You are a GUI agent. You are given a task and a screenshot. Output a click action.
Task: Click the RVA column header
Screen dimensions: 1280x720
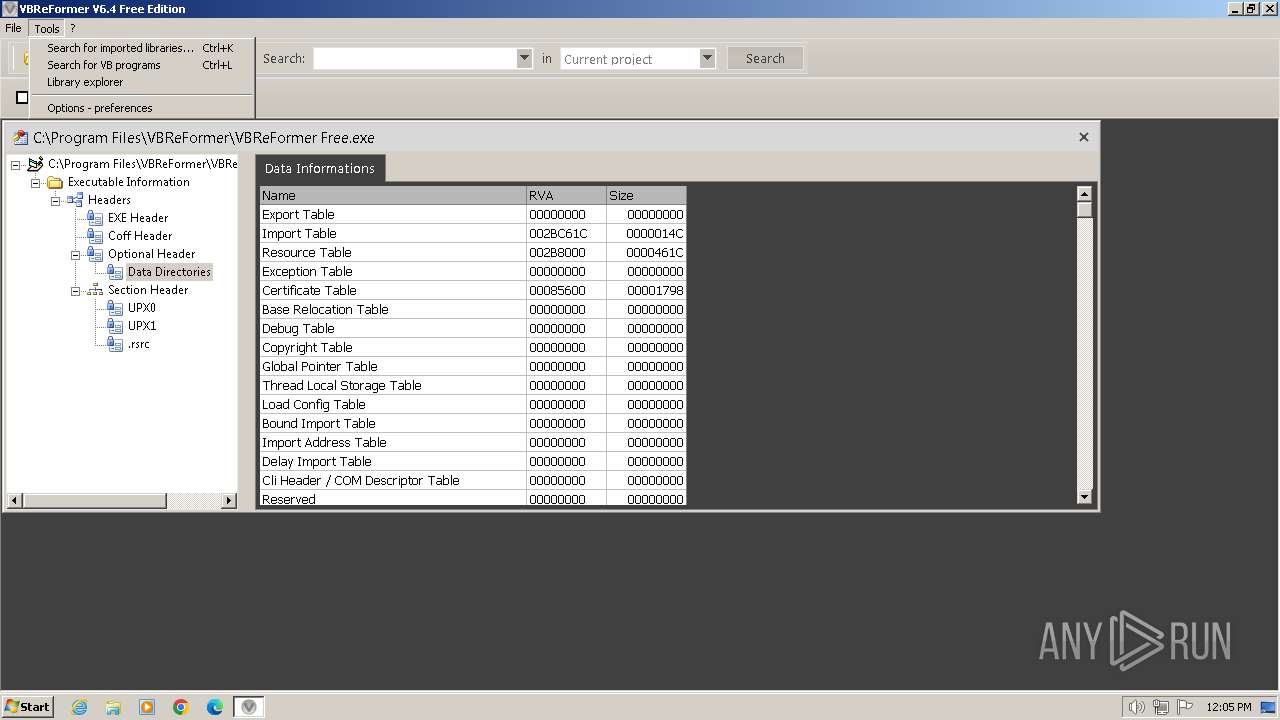tap(566, 195)
